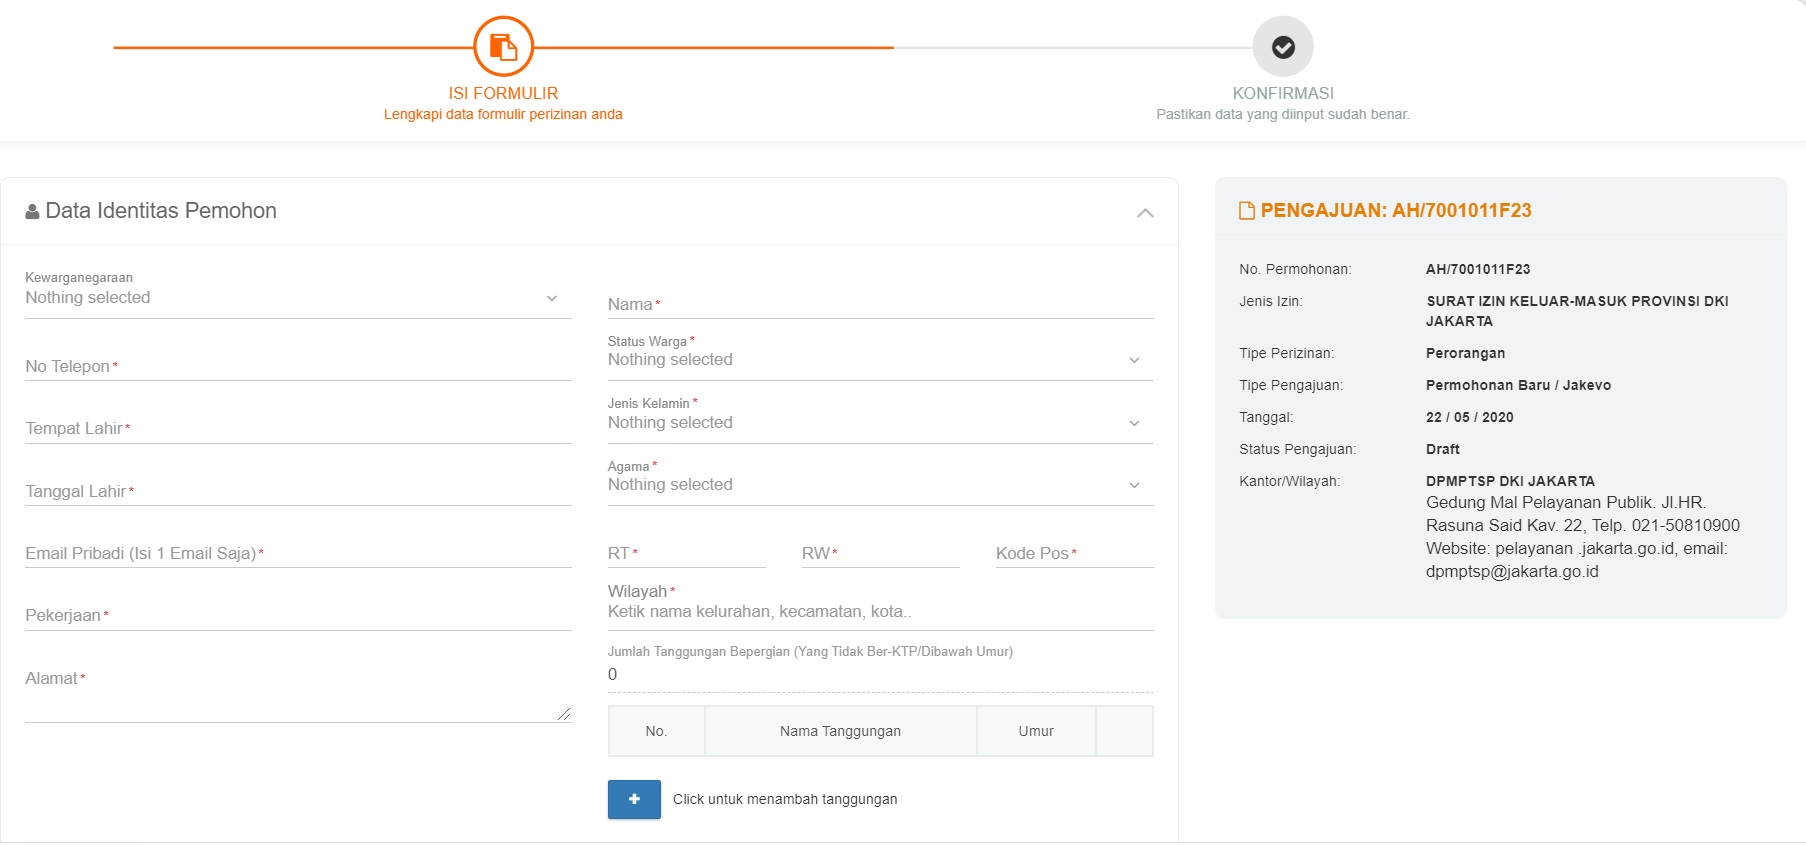This screenshot has width=1806, height=846.
Task: Focus the RT input field
Action: tap(686, 553)
